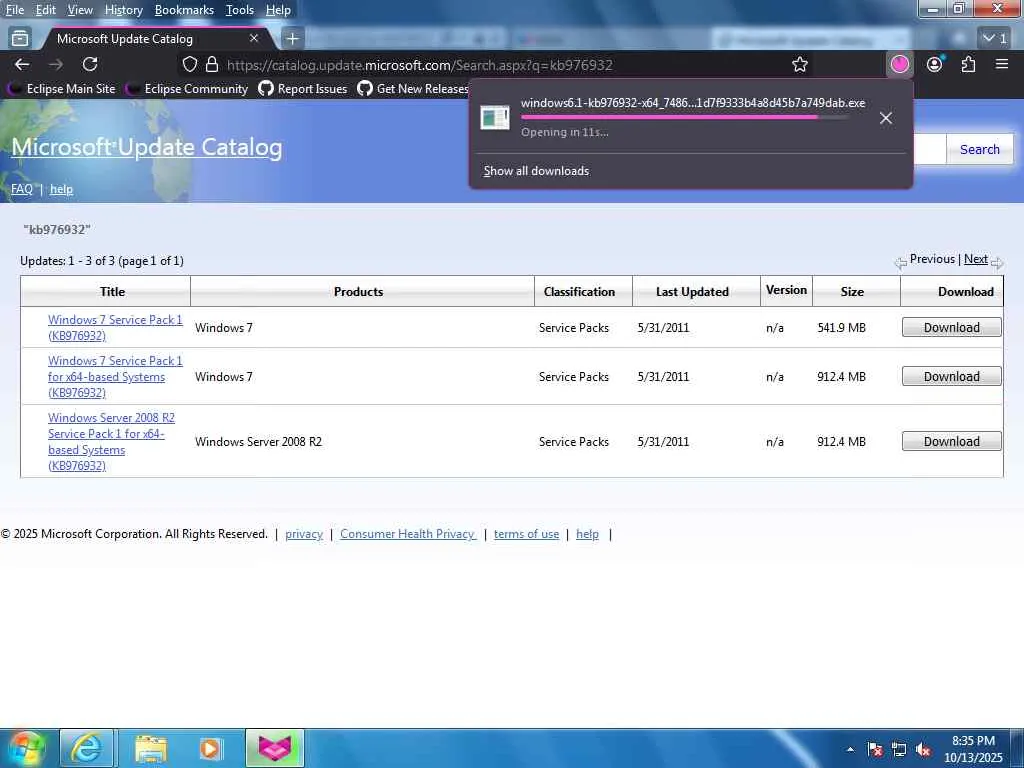This screenshot has width=1024, height=768.
Task: Open Eclipse Main Site bookmark
Action: (x=62, y=89)
